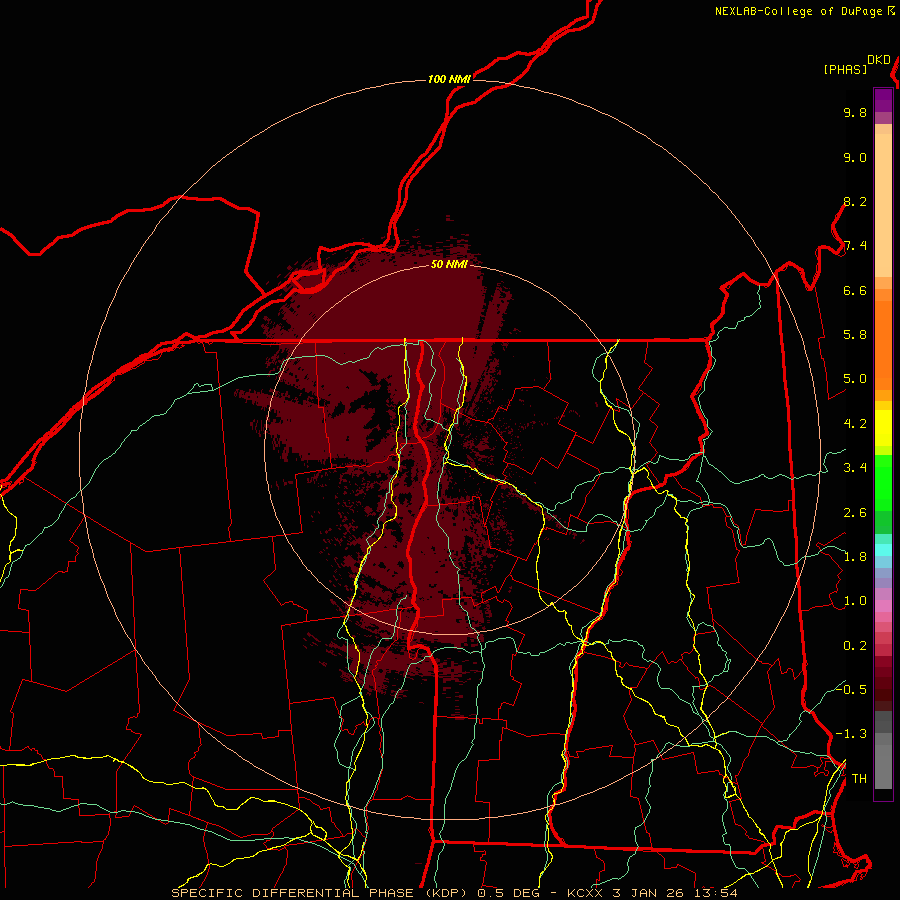900x900 pixels.
Task: Click the 0.2 scale value
Action: (x=855, y=646)
